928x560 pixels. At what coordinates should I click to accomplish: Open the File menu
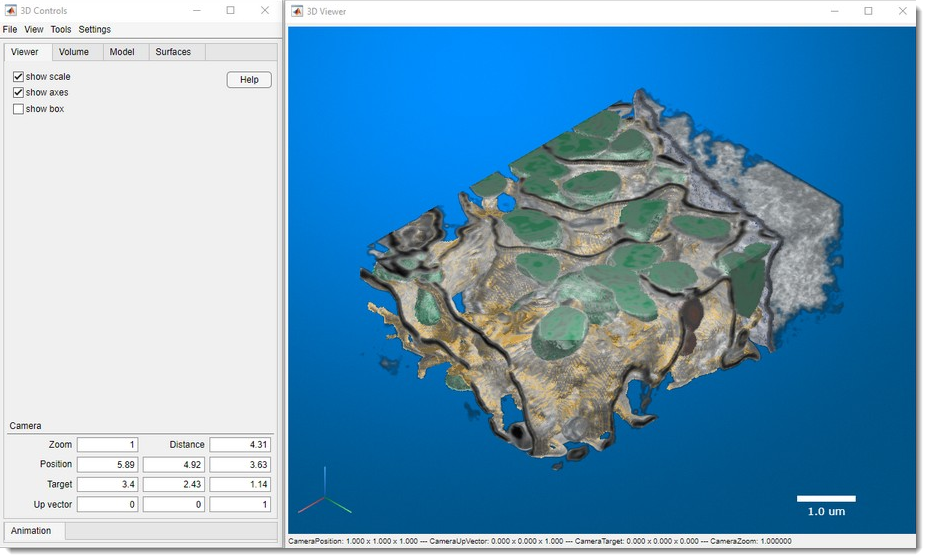10,30
